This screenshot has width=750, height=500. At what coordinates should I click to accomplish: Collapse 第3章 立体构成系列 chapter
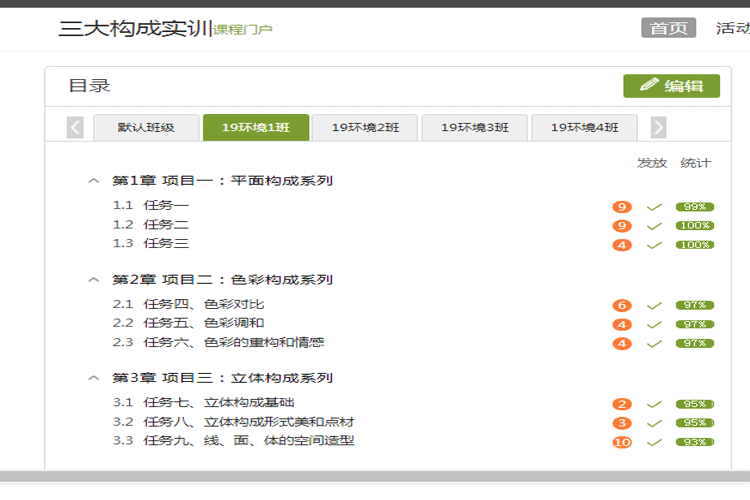point(94,378)
